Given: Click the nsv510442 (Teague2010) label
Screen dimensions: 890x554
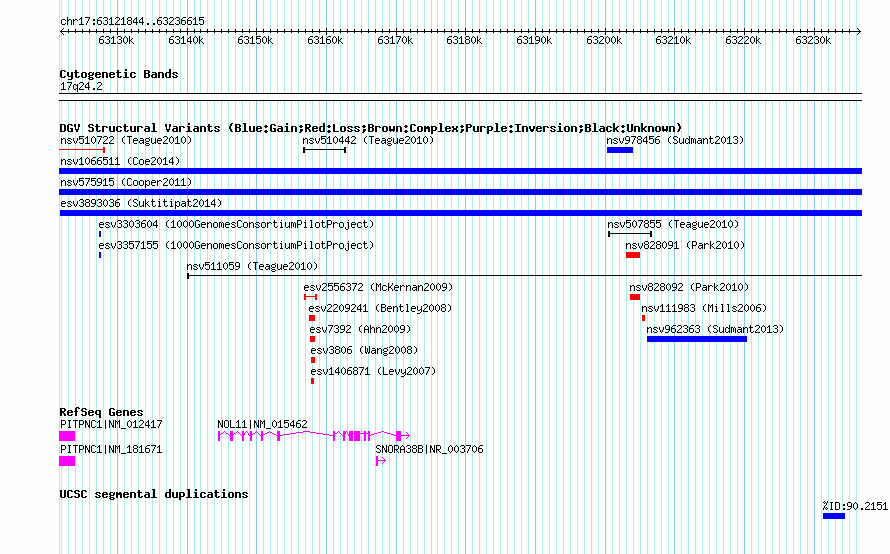Looking at the screenshot, I should (x=368, y=140).
